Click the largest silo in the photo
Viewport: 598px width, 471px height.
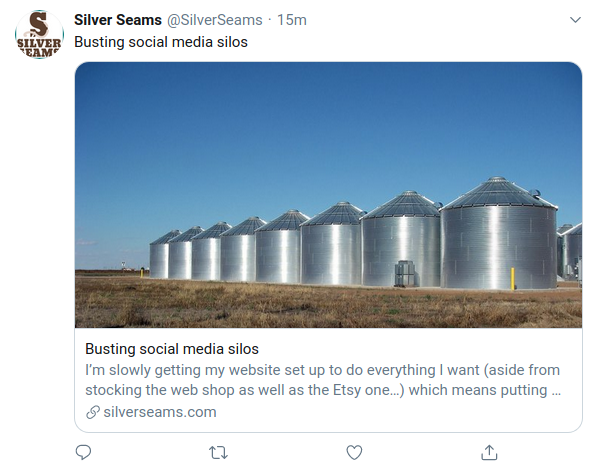click(x=498, y=233)
